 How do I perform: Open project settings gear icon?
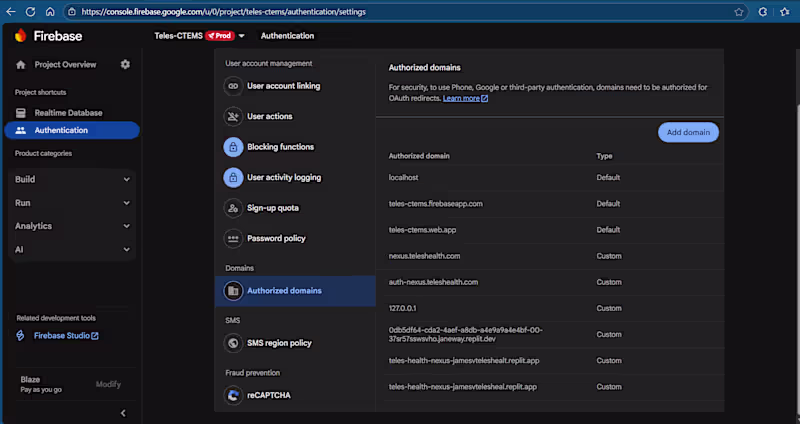(125, 64)
